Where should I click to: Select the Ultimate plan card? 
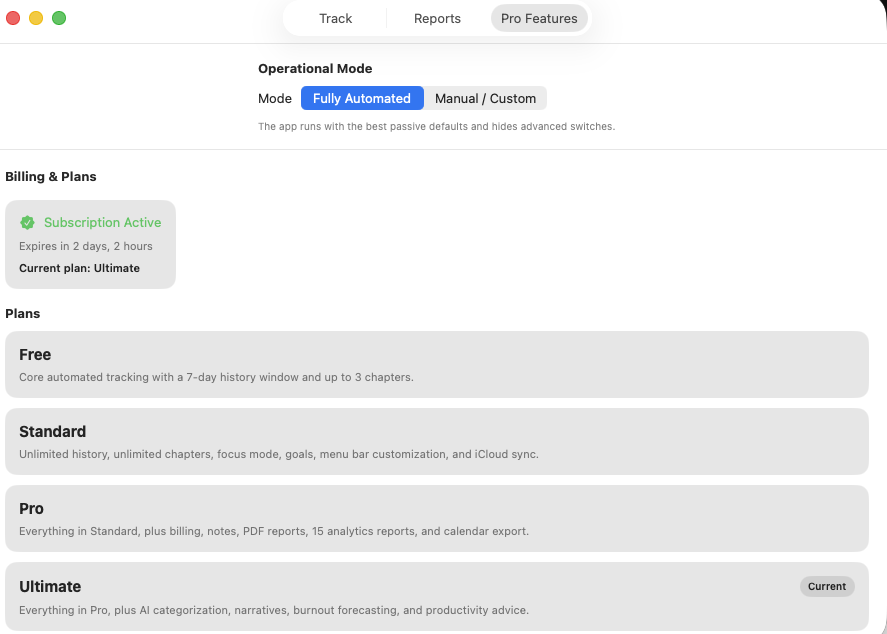(x=437, y=597)
